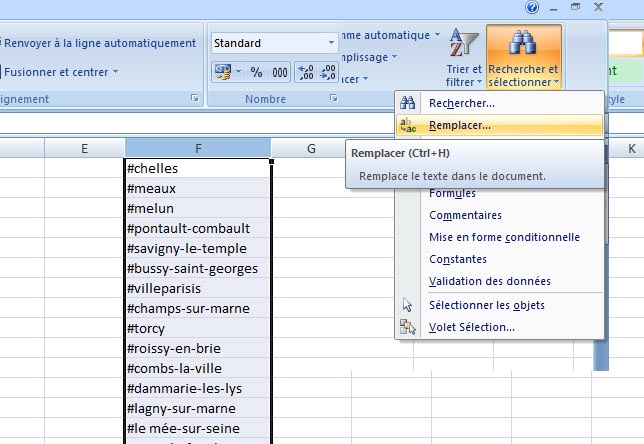Choose Sélectionner les objets from the menu
The height and width of the screenshot is (444, 644).
pos(500,305)
